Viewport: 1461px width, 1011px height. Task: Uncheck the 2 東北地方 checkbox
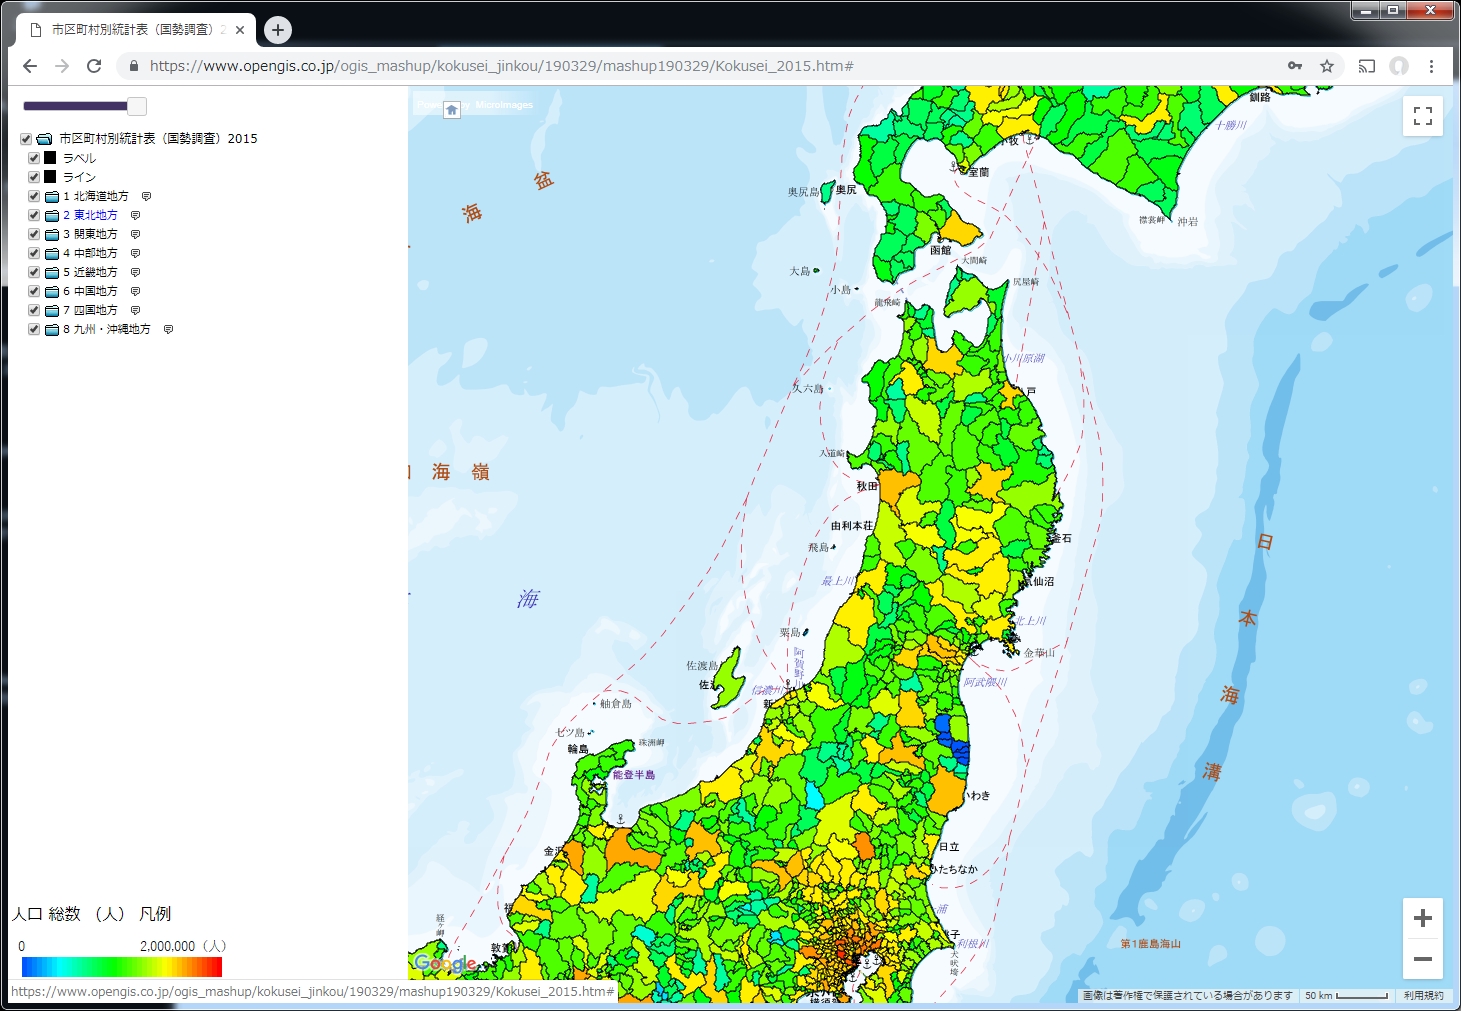pyautogui.click(x=34, y=215)
